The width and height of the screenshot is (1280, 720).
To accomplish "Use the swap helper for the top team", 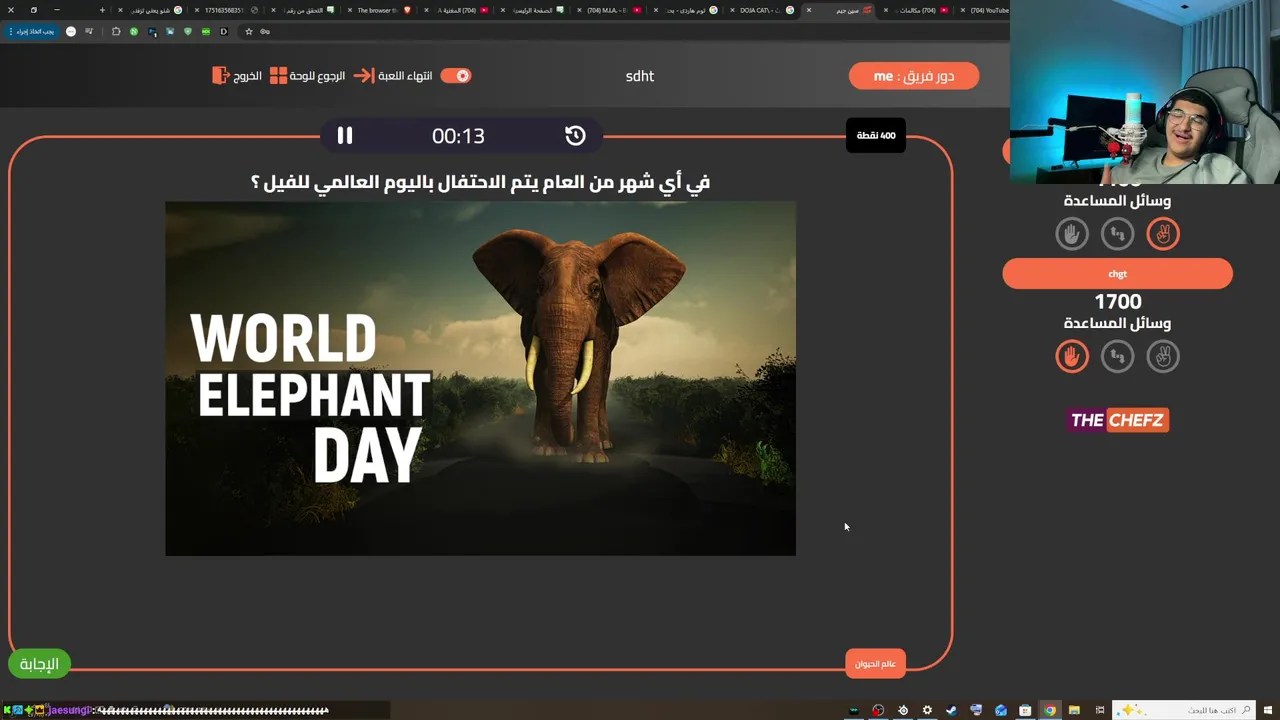I will [x=1117, y=234].
